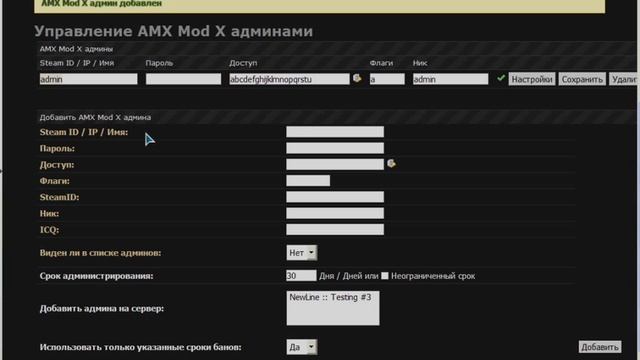Focus the admin row Флаги field
640x360 pixels.
387,79
